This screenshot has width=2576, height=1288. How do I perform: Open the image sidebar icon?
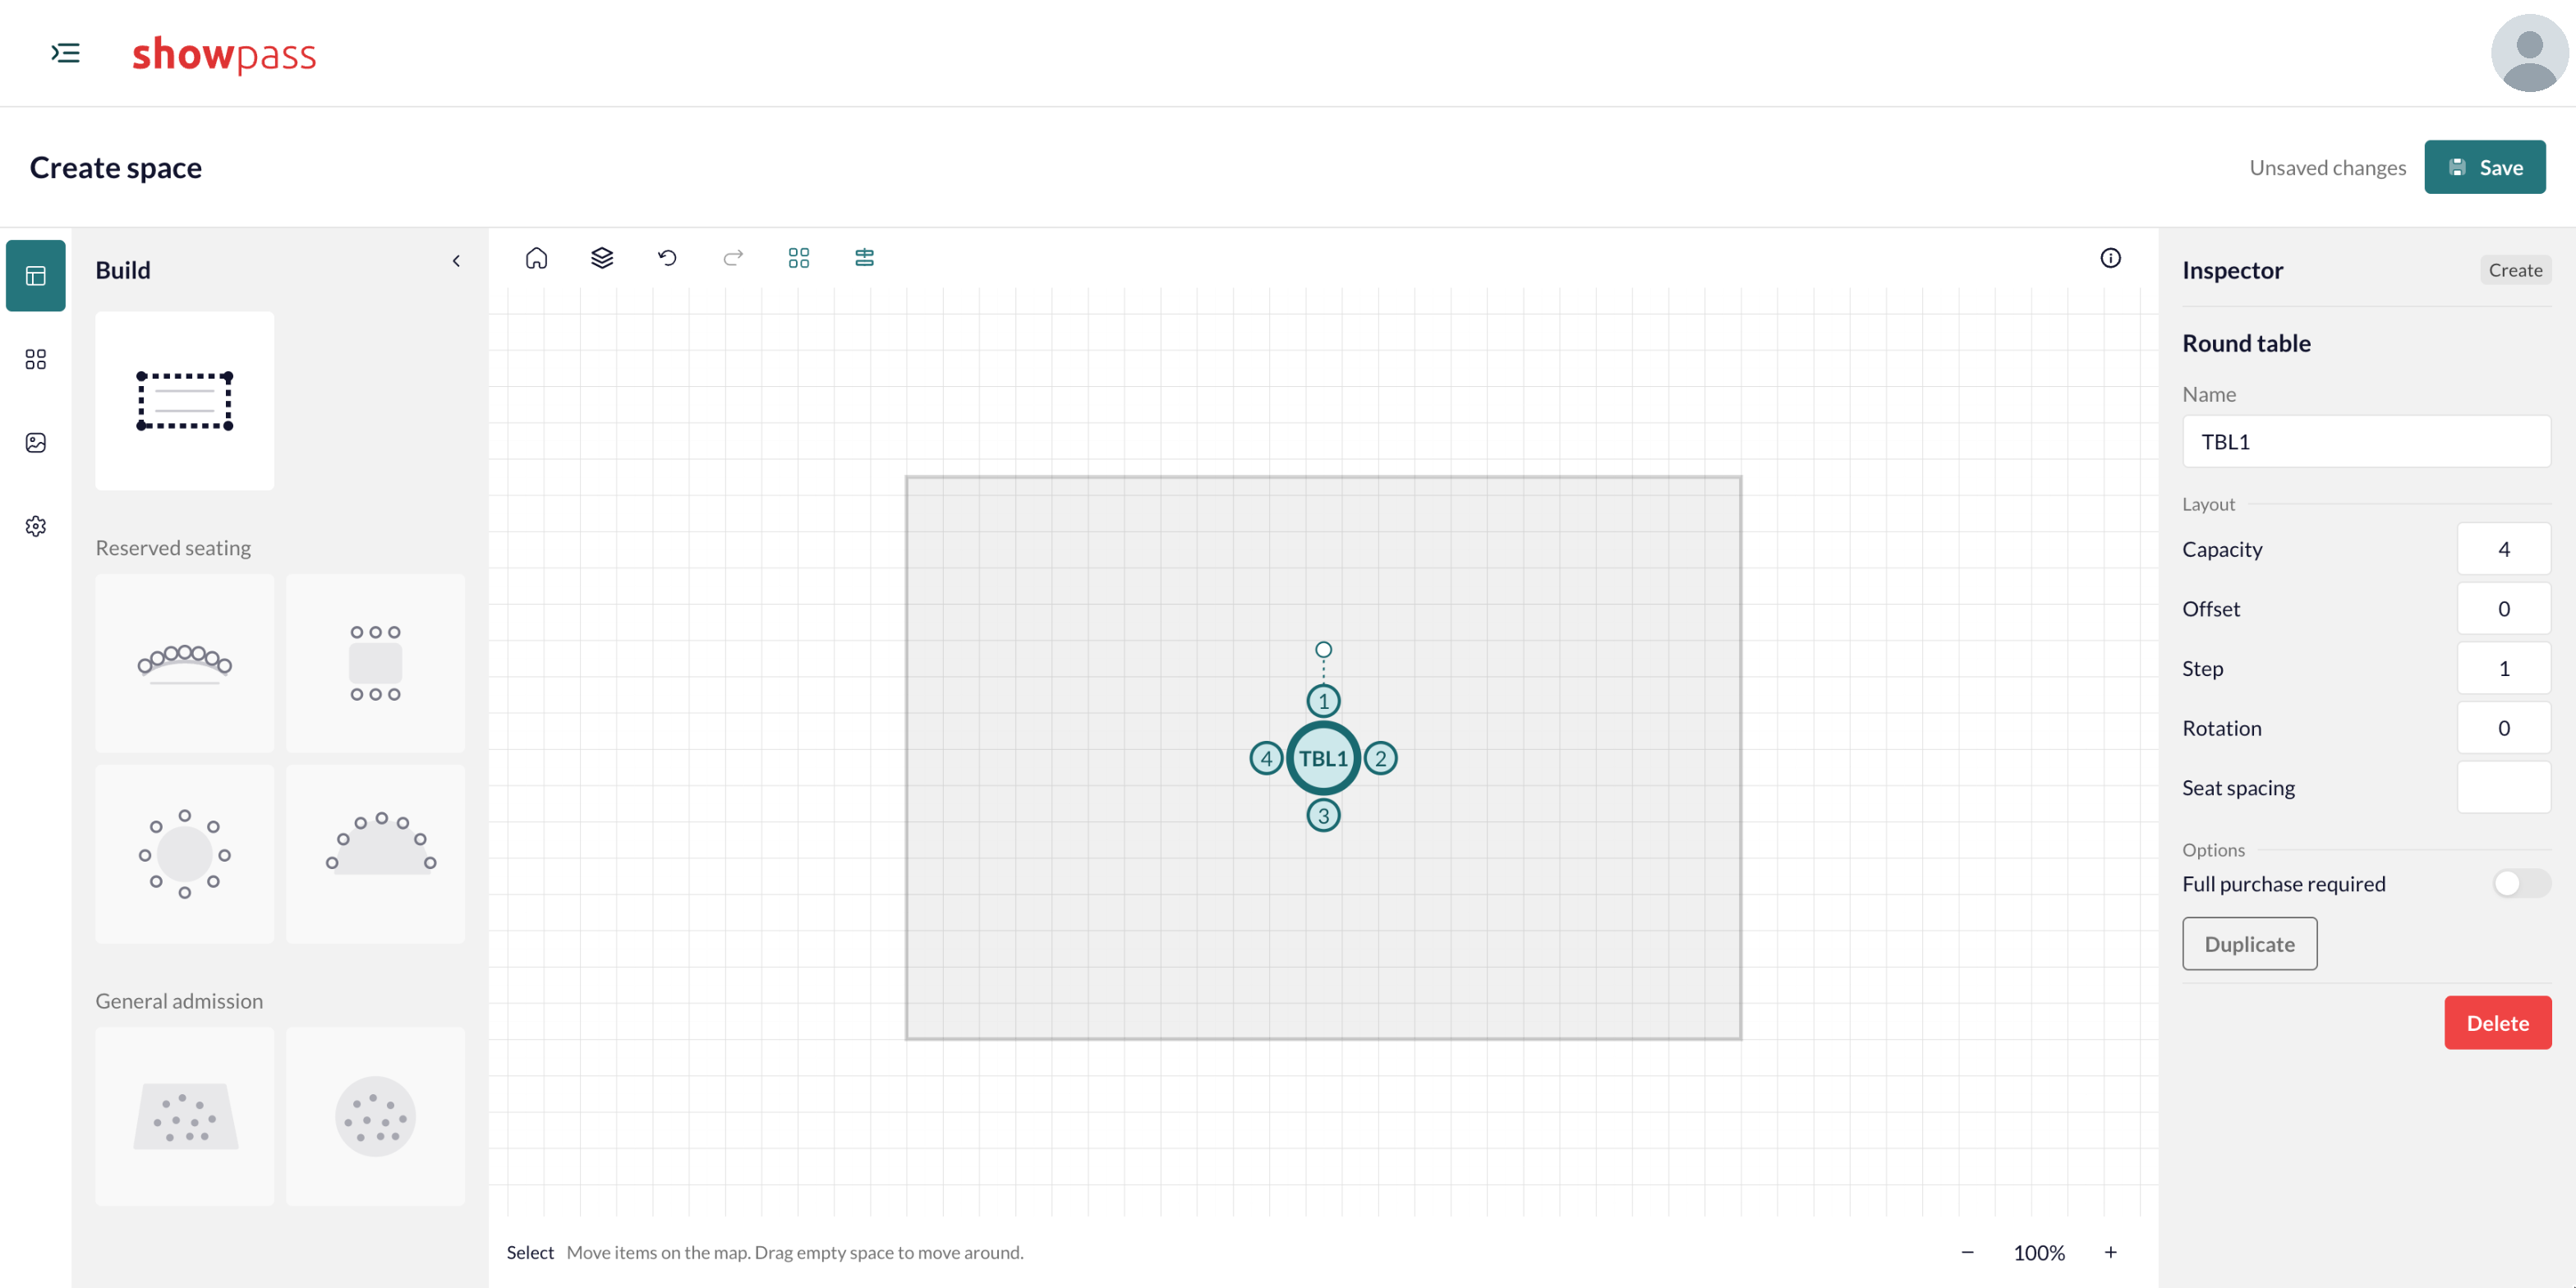[x=36, y=442]
